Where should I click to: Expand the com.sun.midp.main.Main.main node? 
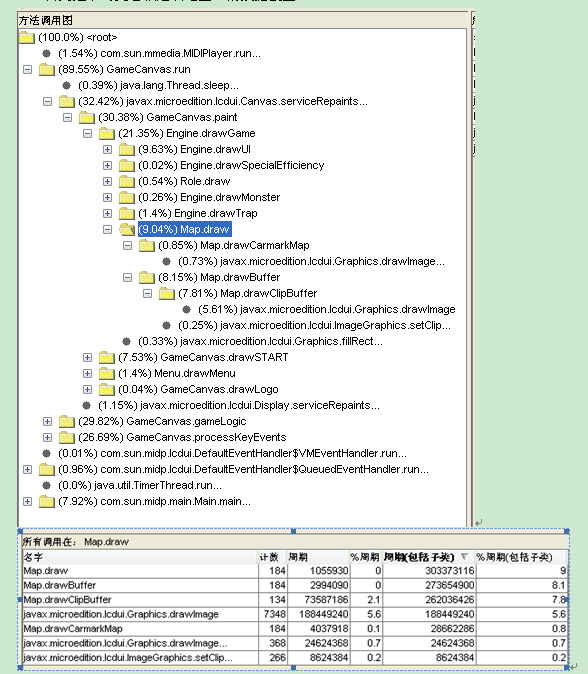click(28, 501)
